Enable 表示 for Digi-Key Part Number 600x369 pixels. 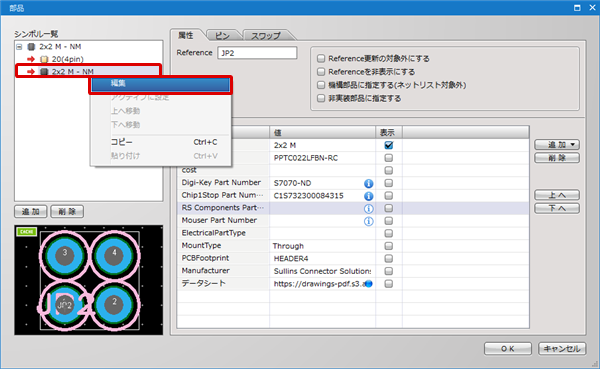tap(388, 183)
